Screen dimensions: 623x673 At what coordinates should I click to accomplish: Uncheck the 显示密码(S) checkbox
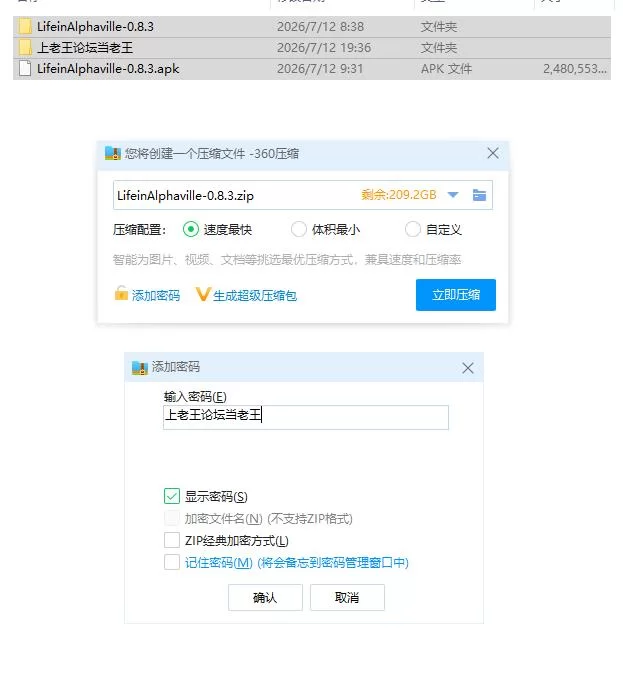[x=172, y=496]
